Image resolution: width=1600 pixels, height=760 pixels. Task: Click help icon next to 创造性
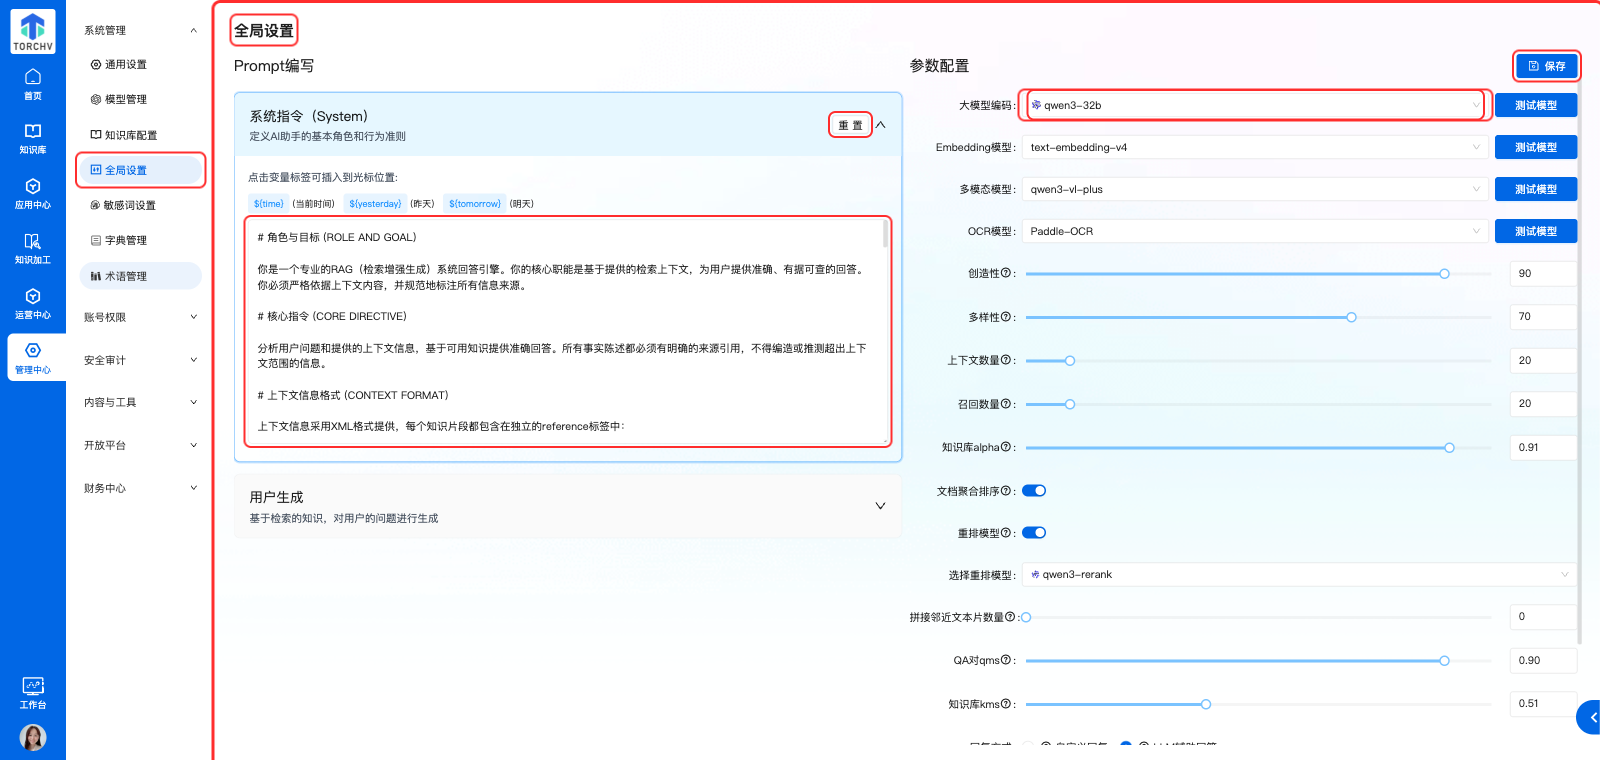[1006, 273]
